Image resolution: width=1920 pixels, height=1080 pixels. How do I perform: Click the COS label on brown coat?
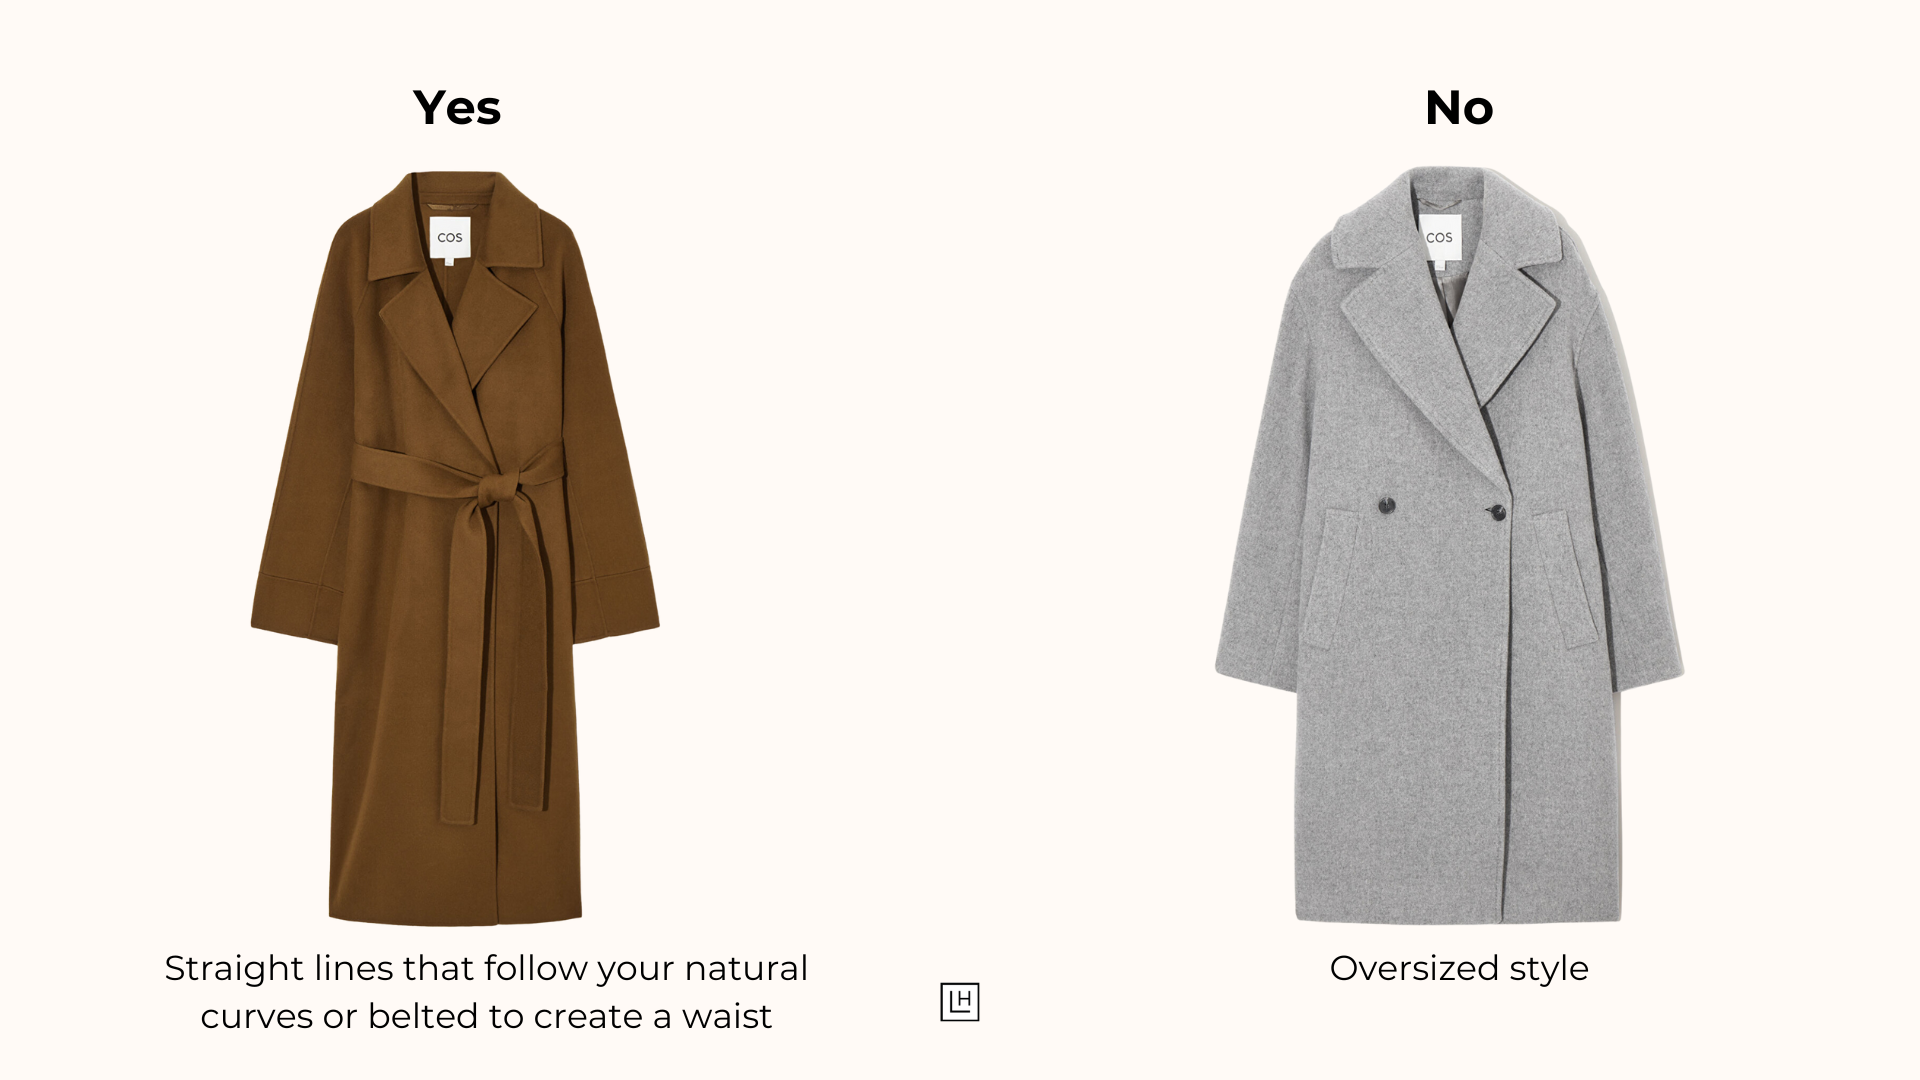coord(450,238)
